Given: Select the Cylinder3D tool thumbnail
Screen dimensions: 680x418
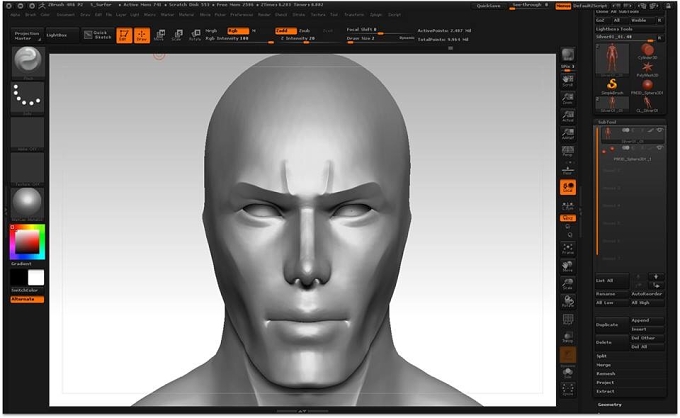Looking at the screenshot, I should point(647,51).
